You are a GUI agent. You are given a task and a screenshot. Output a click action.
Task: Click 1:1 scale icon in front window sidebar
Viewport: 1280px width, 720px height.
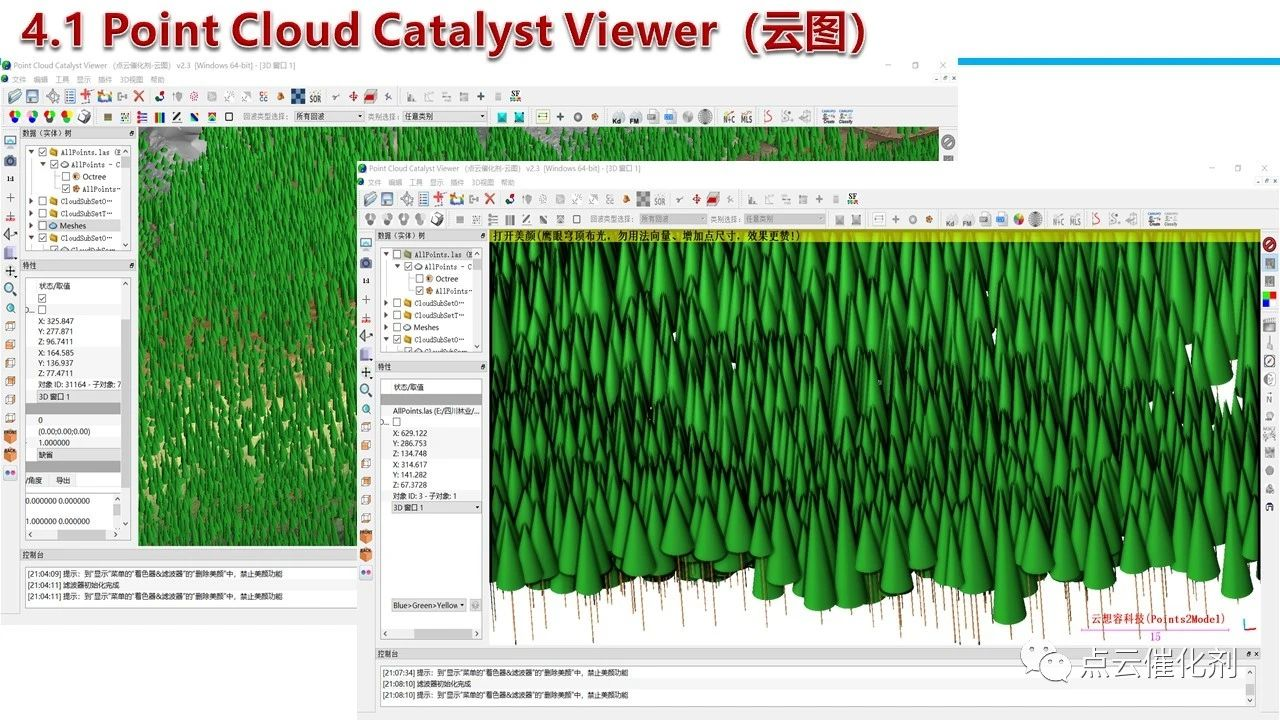click(366, 280)
